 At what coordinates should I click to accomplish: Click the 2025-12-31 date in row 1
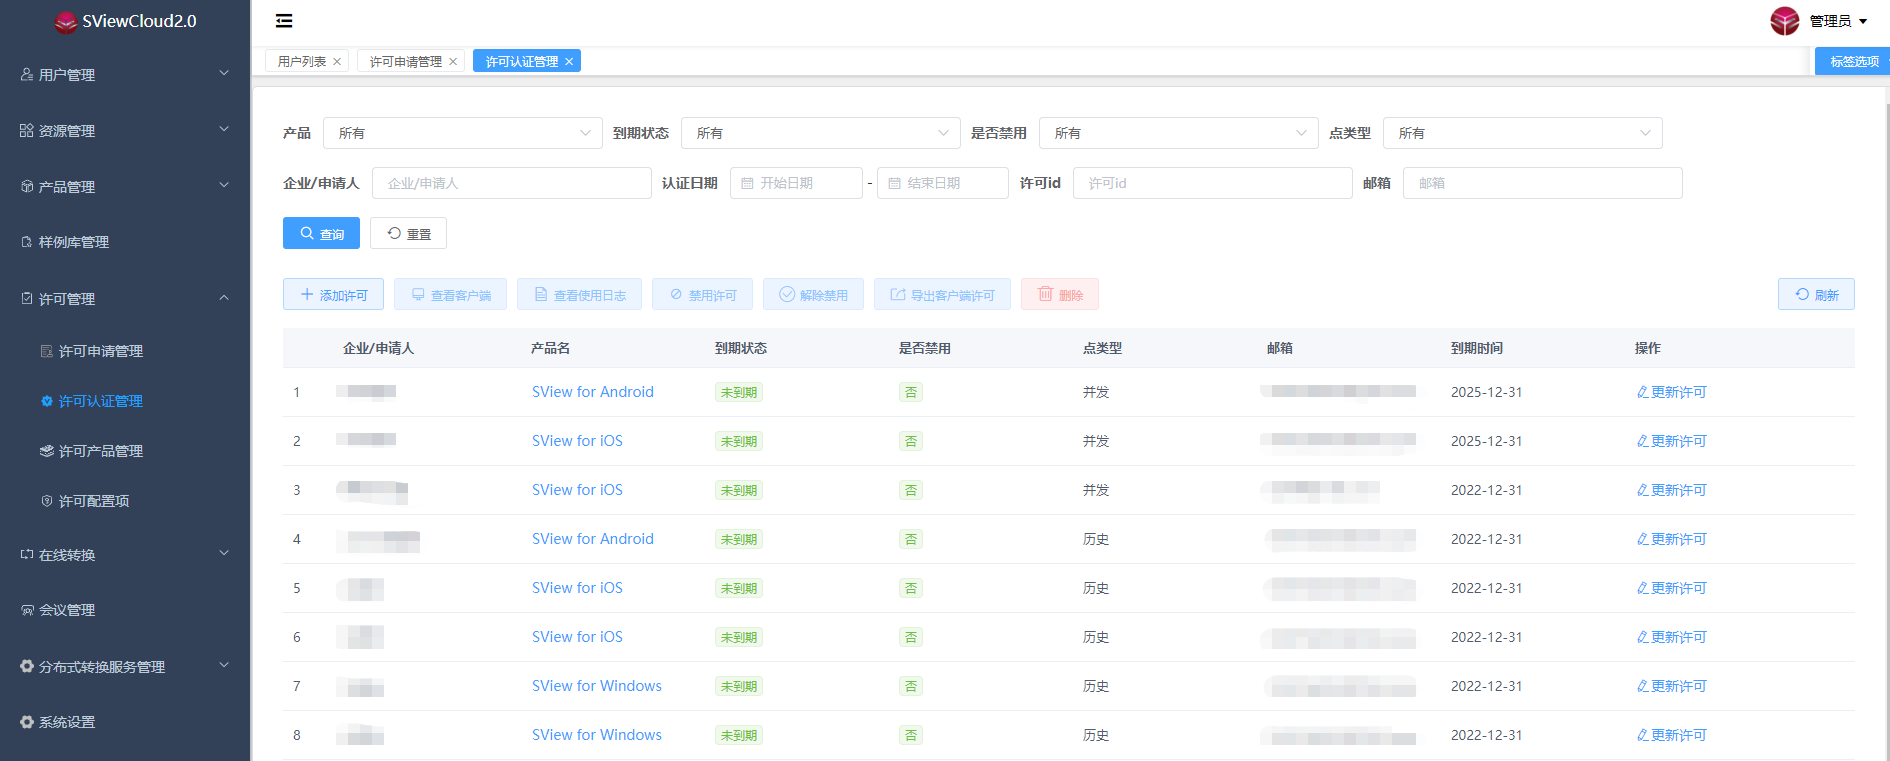(x=1486, y=392)
